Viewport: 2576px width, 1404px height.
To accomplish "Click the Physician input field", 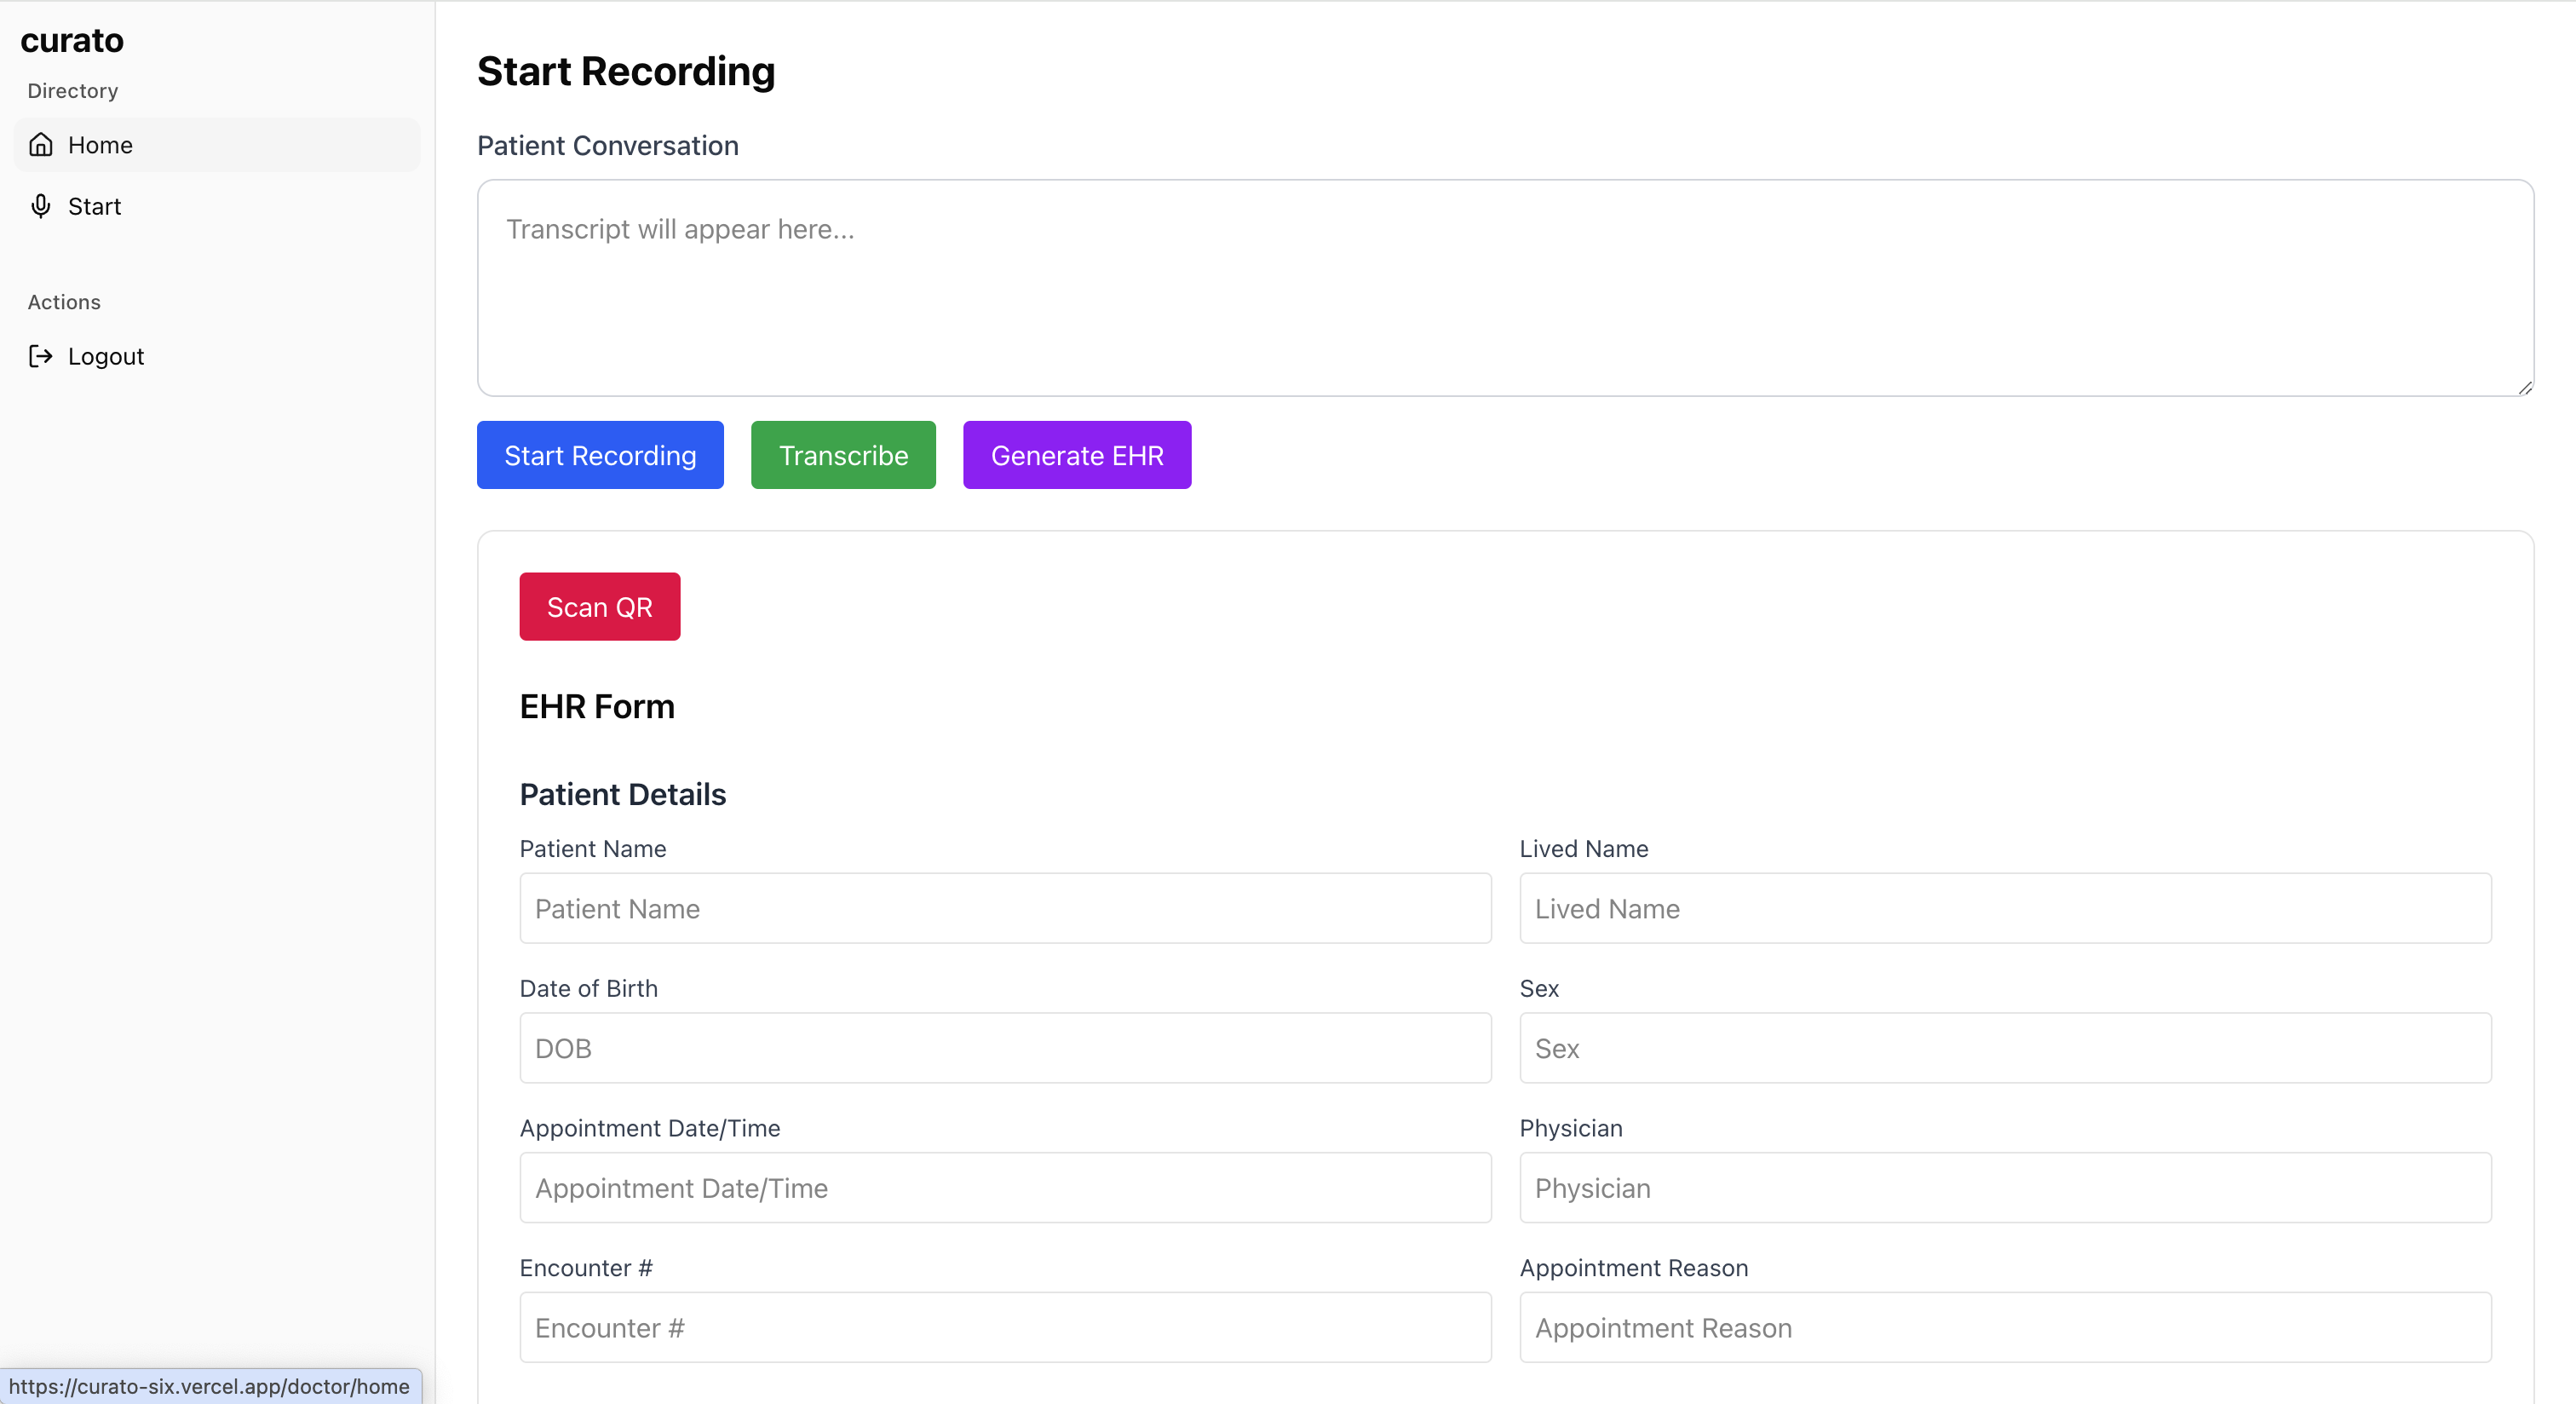I will coord(2004,1188).
